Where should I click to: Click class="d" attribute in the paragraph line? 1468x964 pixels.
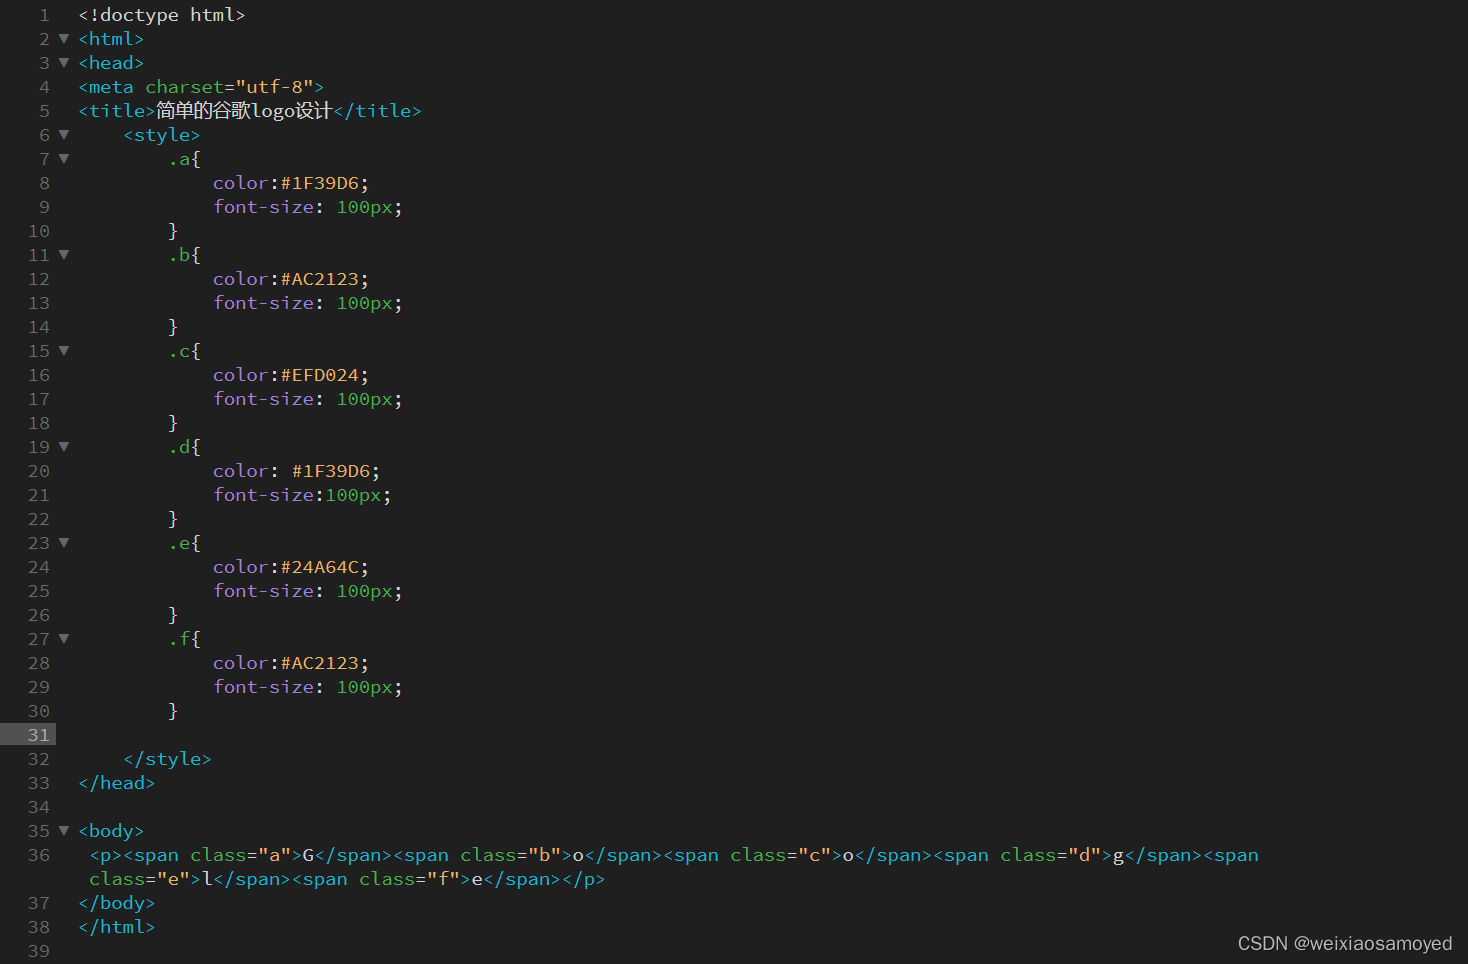coord(1050,855)
